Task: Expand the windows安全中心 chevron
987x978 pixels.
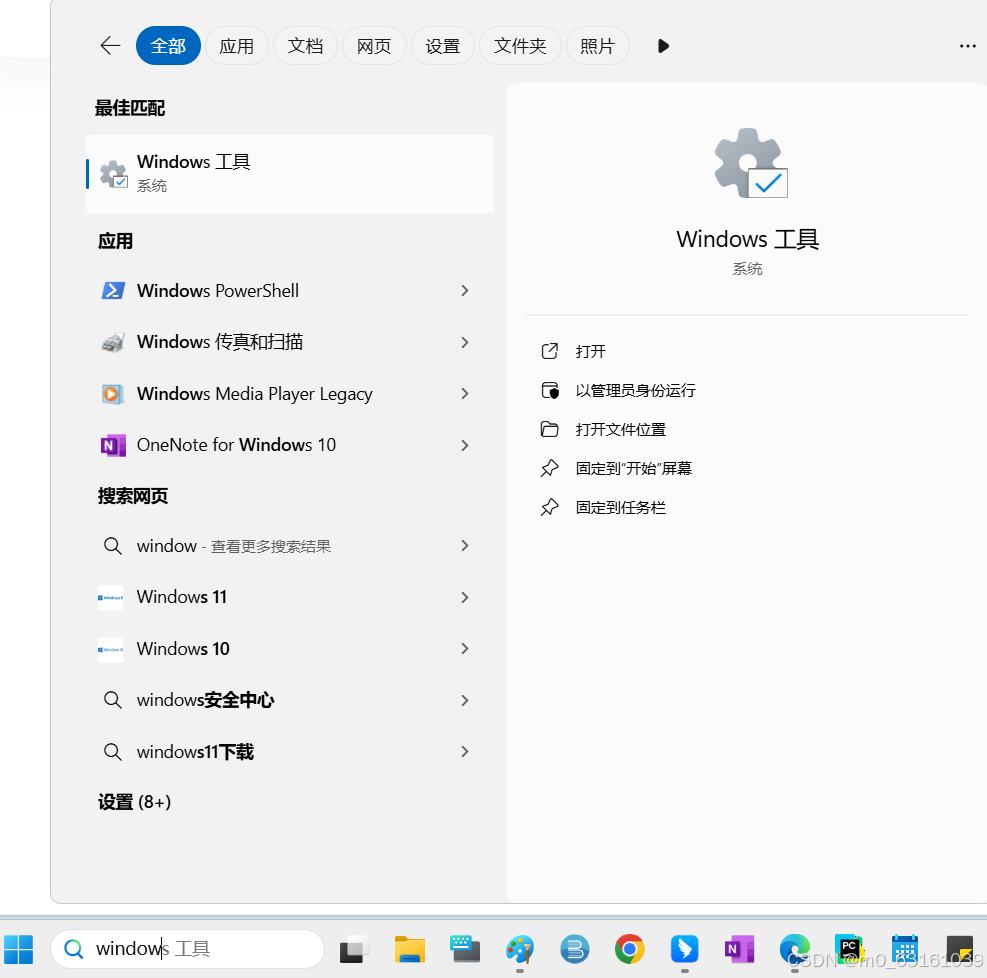Action: point(465,700)
